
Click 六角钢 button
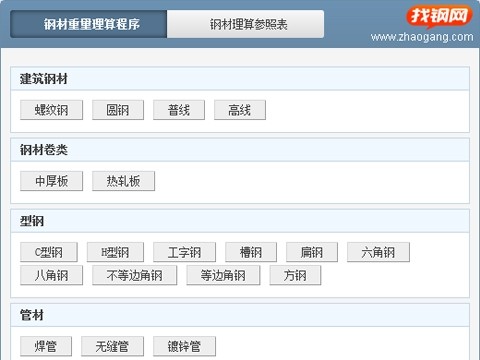pyautogui.click(x=378, y=252)
